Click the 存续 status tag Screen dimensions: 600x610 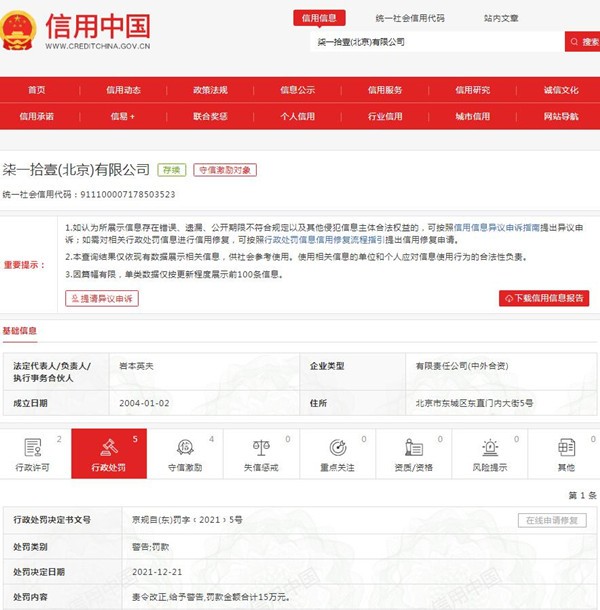(x=172, y=170)
